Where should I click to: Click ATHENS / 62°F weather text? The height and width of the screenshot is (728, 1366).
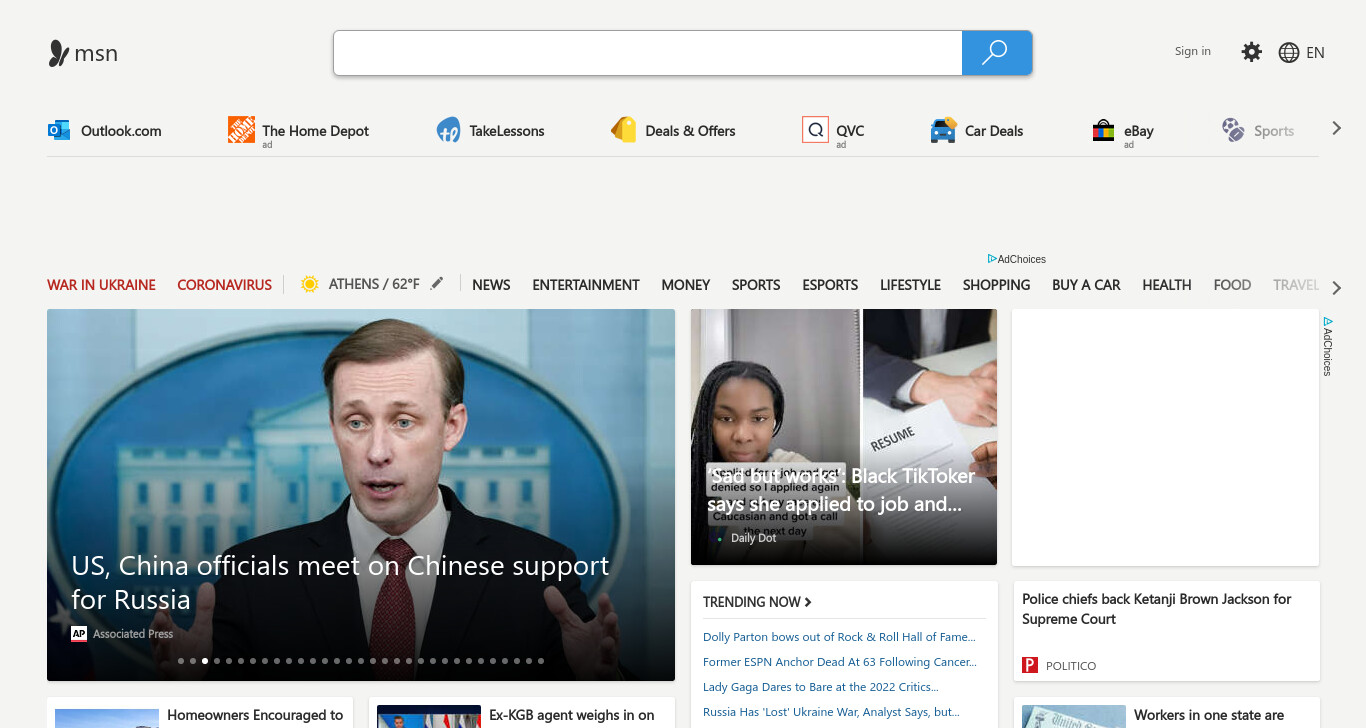pos(374,284)
